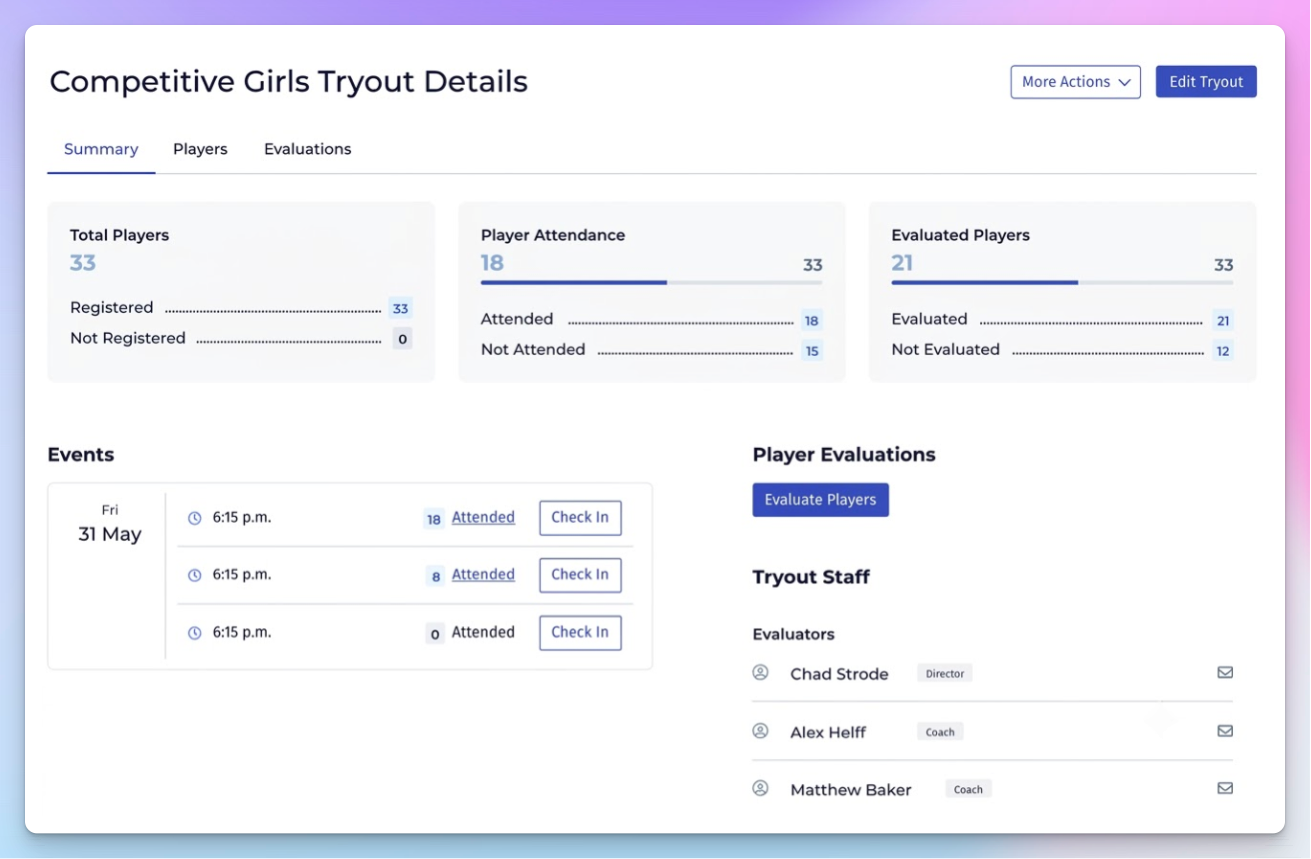1311x859 pixels.
Task: Click the Evaluated Players progress bar
Action: click(1062, 283)
